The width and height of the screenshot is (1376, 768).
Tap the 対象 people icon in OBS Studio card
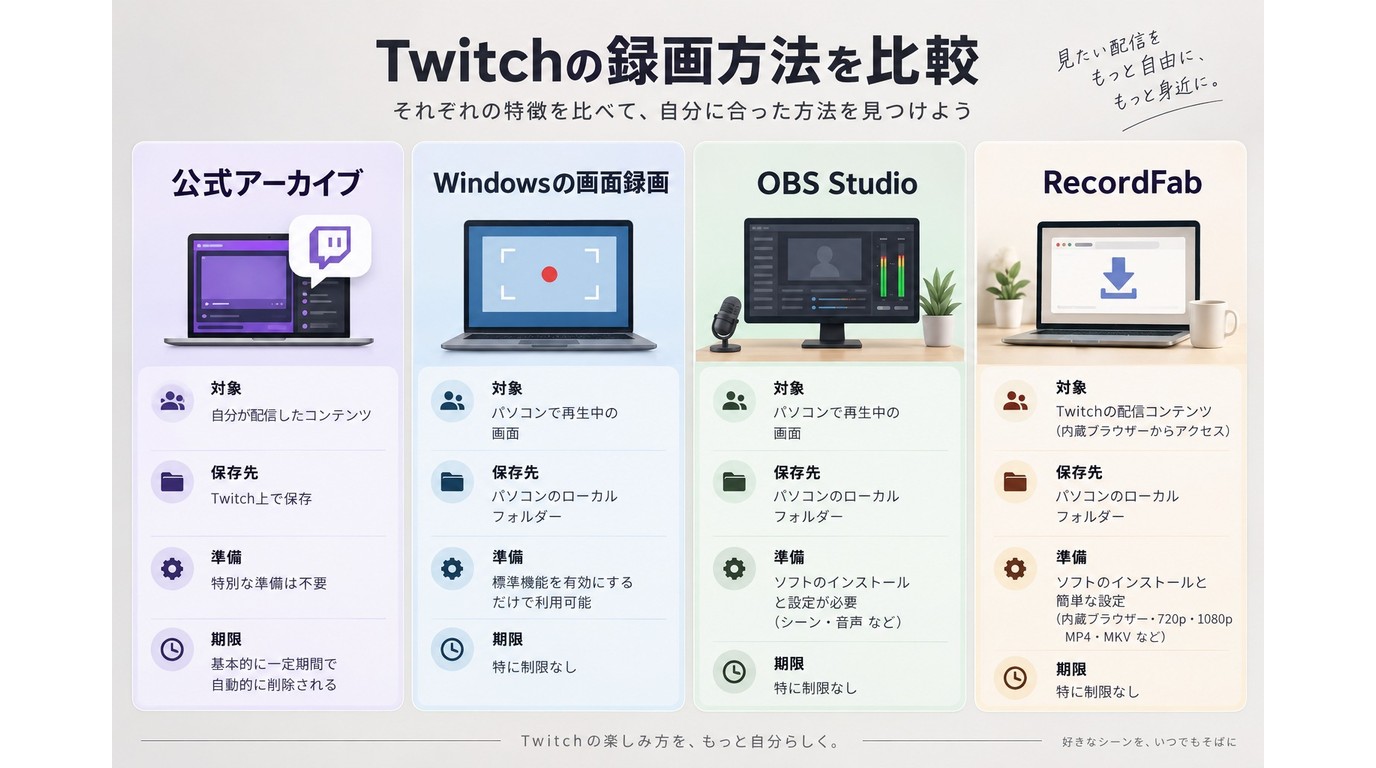pyautogui.click(x=734, y=401)
